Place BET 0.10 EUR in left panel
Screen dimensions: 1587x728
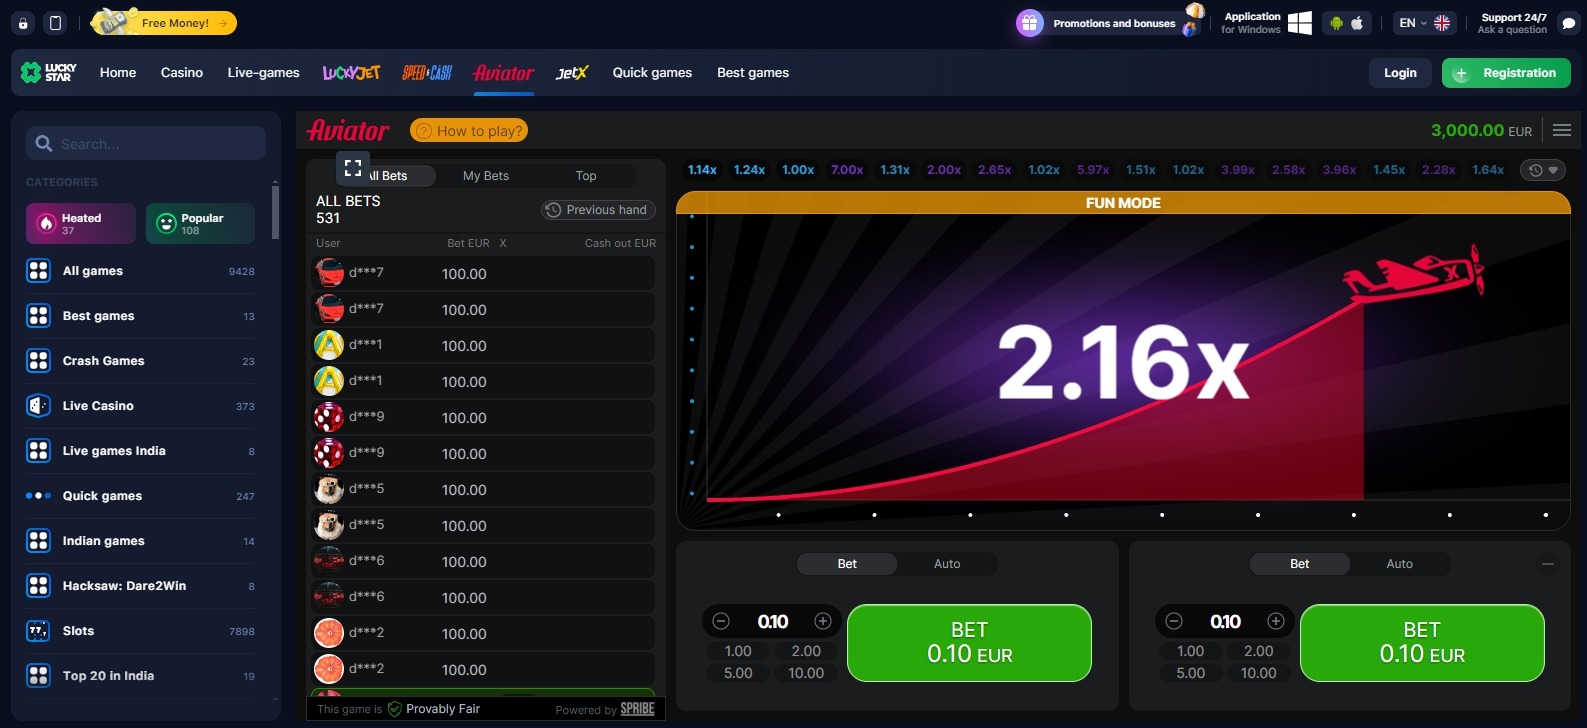(x=969, y=643)
